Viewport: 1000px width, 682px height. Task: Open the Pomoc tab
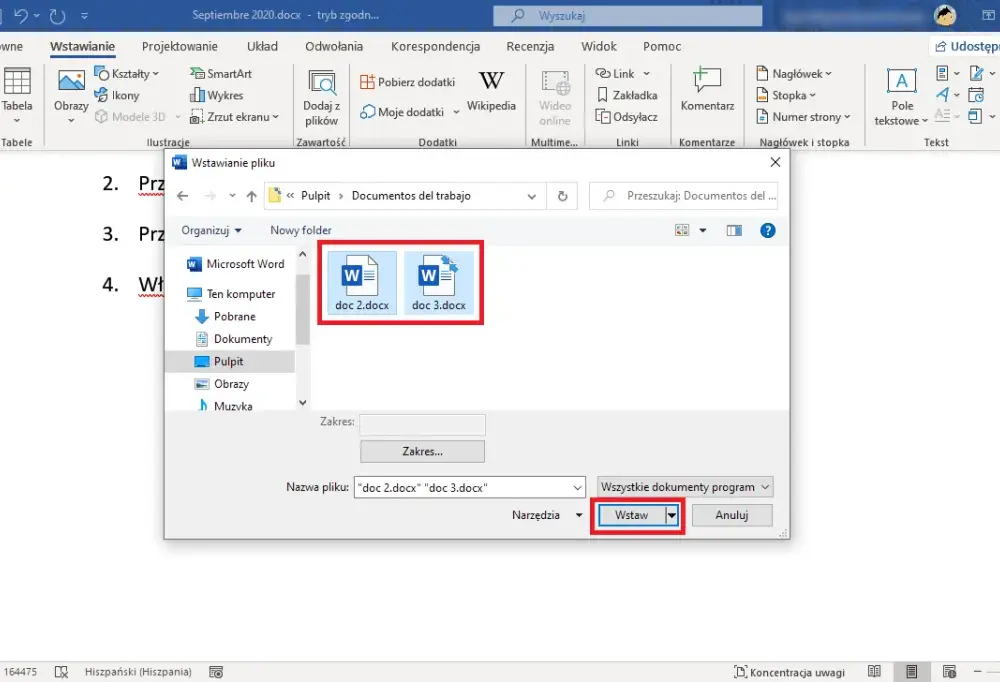(662, 46)
